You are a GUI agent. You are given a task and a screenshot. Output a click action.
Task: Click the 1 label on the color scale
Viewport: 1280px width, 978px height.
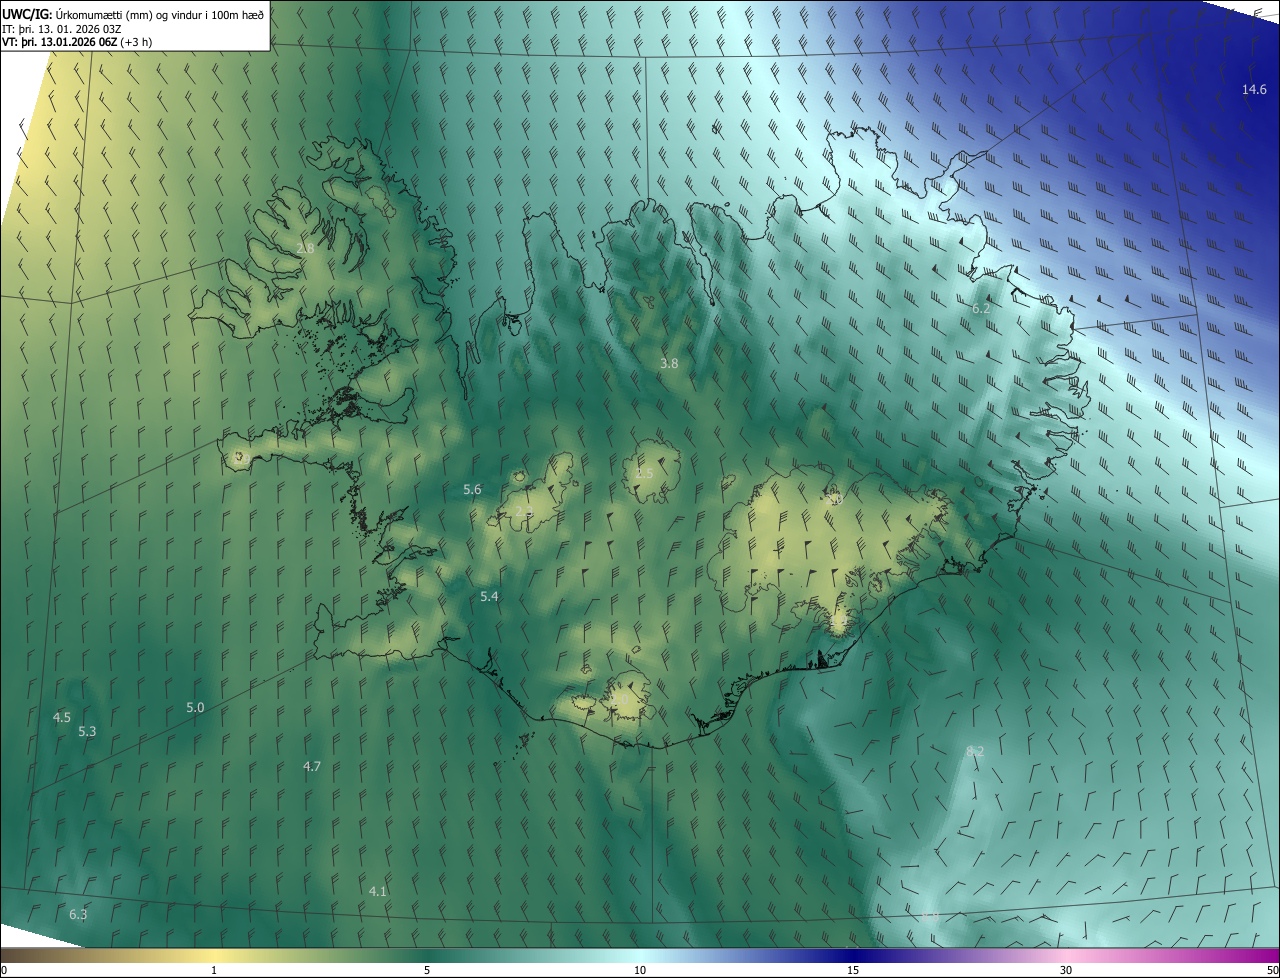(214, 970)
